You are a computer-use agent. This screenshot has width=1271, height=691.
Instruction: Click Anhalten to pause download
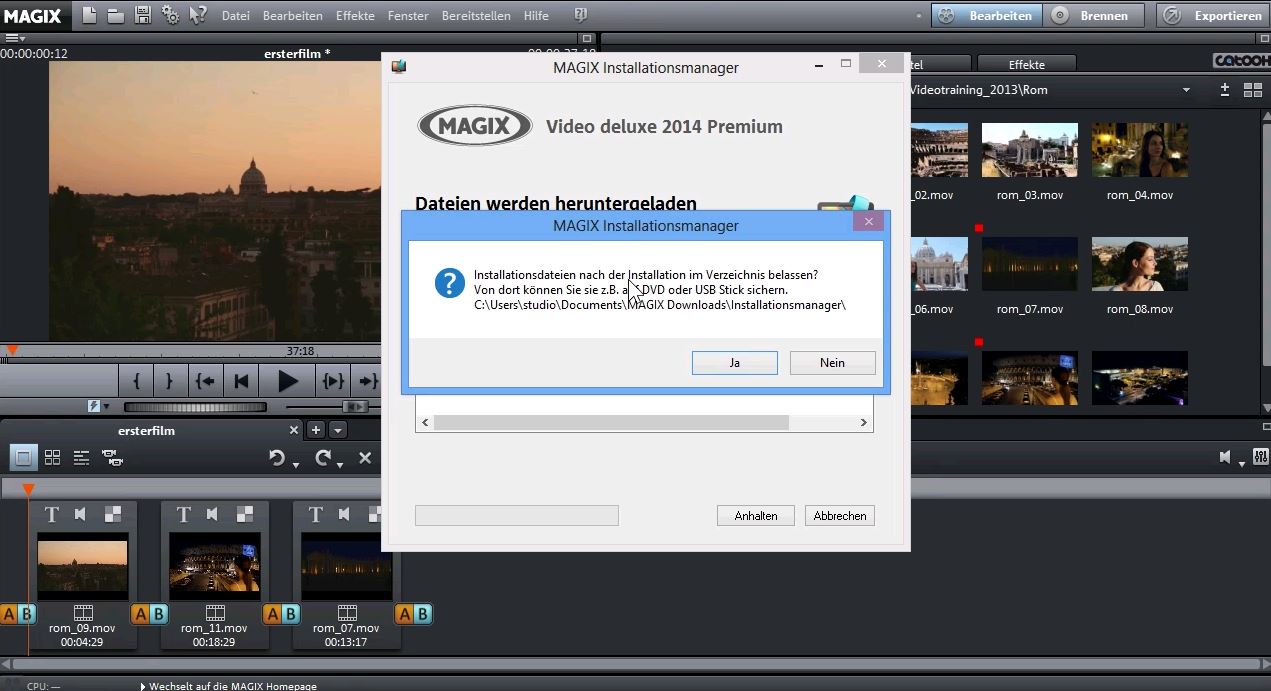(756, 516)
